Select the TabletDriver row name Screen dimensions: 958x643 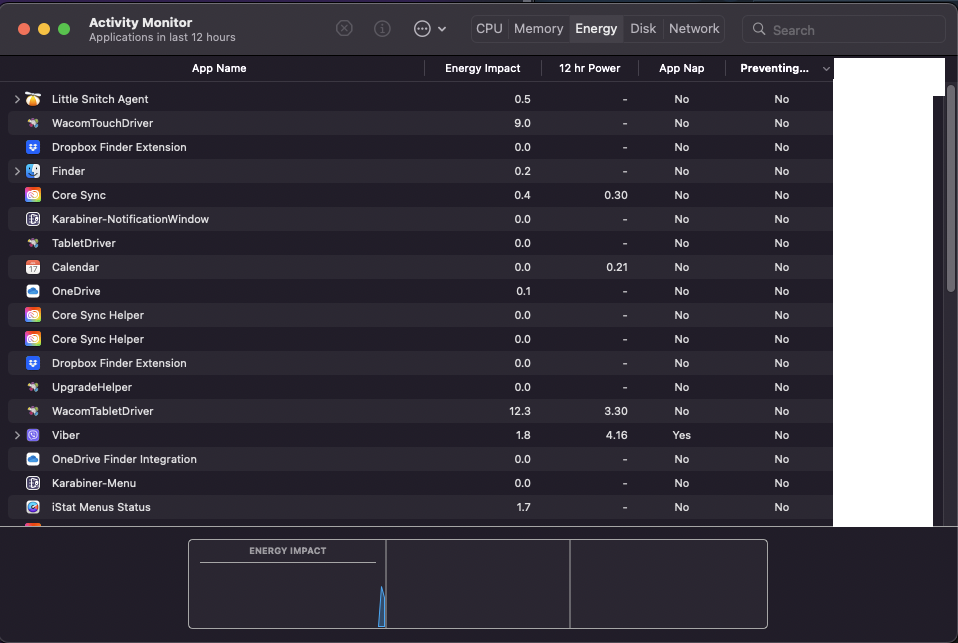pyautogui.click(x=84, y=243)
